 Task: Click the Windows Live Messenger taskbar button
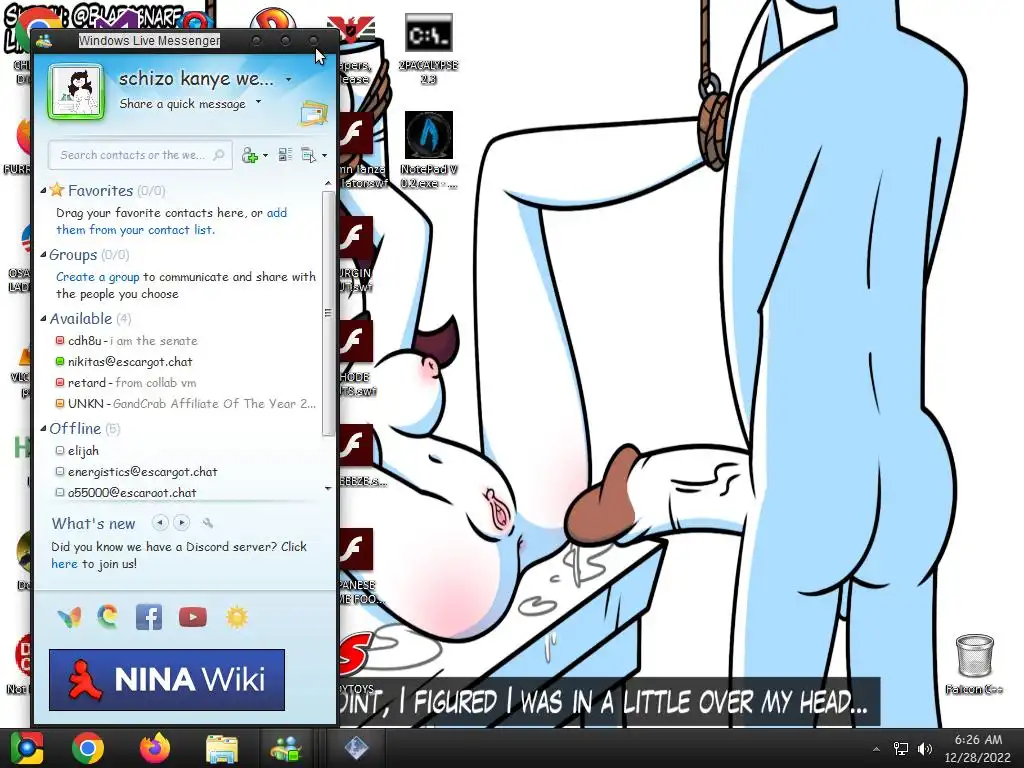coord(285,748)
